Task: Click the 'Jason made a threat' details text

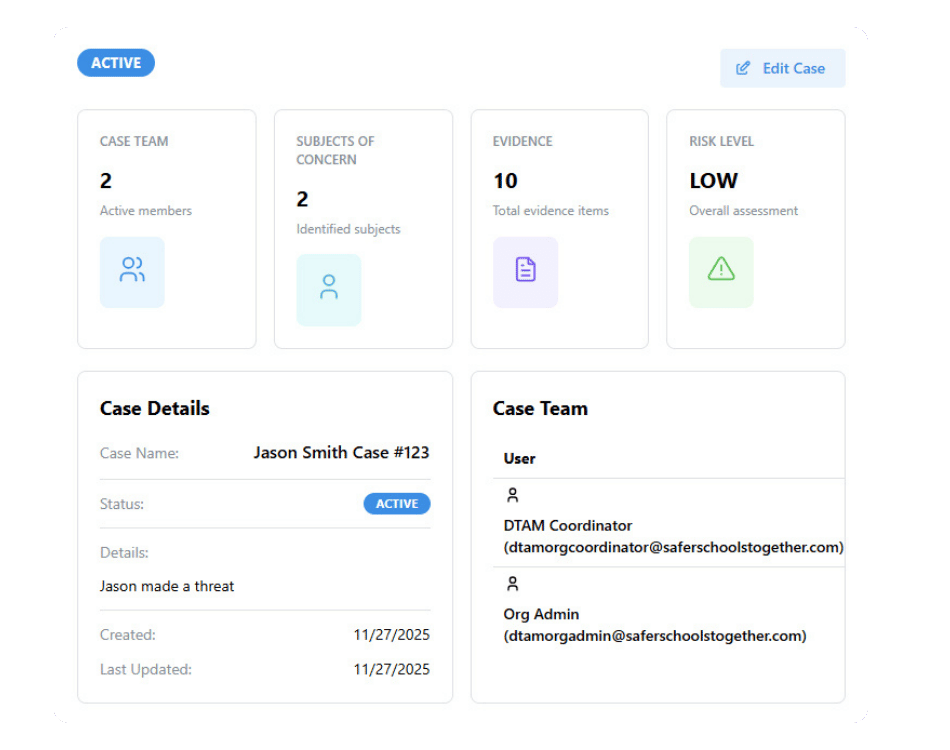Action: click(167, 586)
